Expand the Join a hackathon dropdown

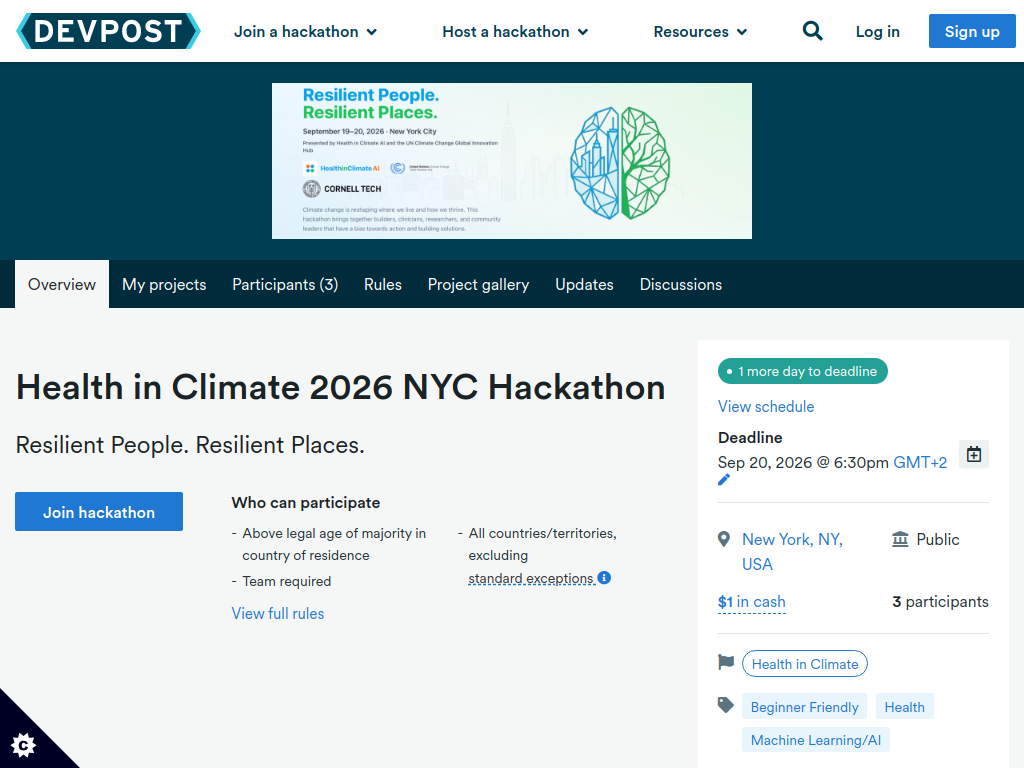tap(305, 31)
